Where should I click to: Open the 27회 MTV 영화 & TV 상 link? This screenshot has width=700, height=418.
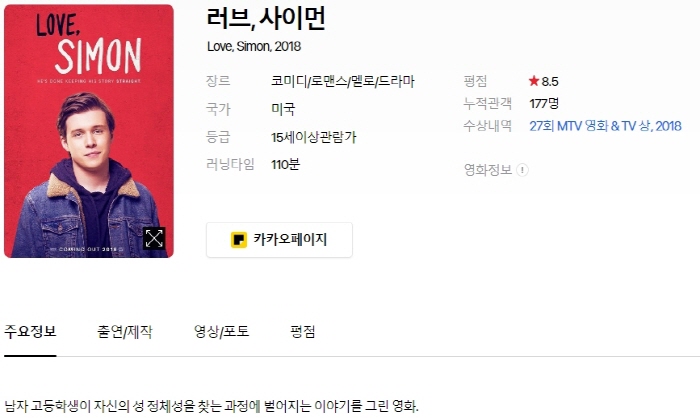click(x=605, y=126)
